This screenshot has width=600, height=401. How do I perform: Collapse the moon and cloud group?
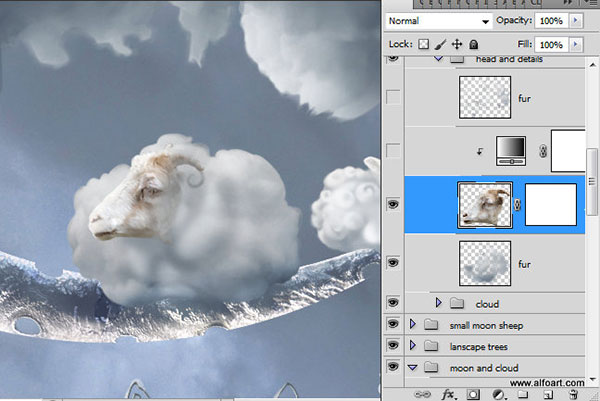[412, 367]
